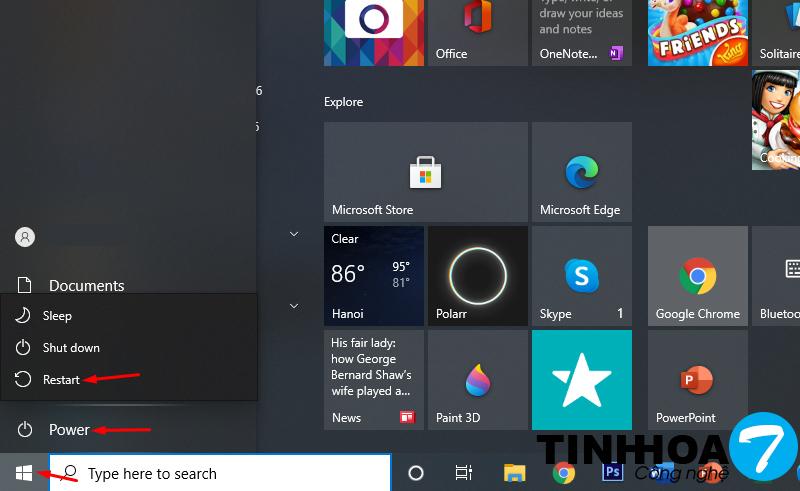Image resolution: width=800 pixels, height=491 pixels.
Task: Launch Microsoft Edge from Start tiles
Action: click(581, 172)
